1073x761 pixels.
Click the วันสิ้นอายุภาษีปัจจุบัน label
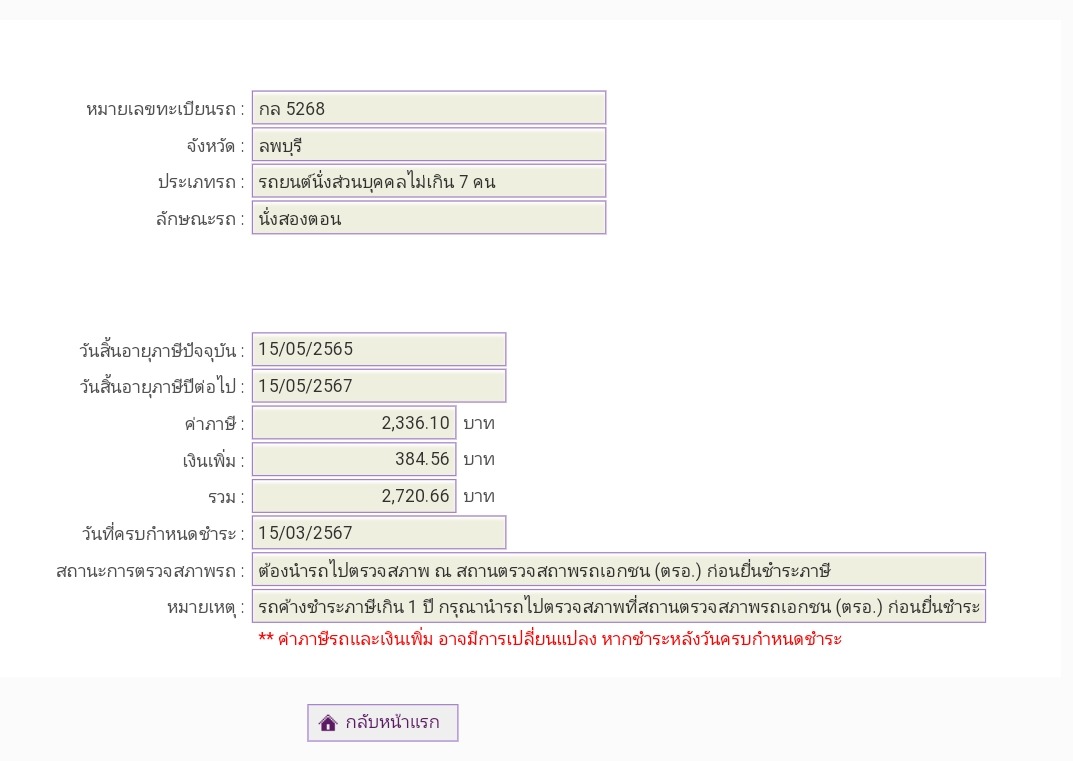(x=161, y=350)
